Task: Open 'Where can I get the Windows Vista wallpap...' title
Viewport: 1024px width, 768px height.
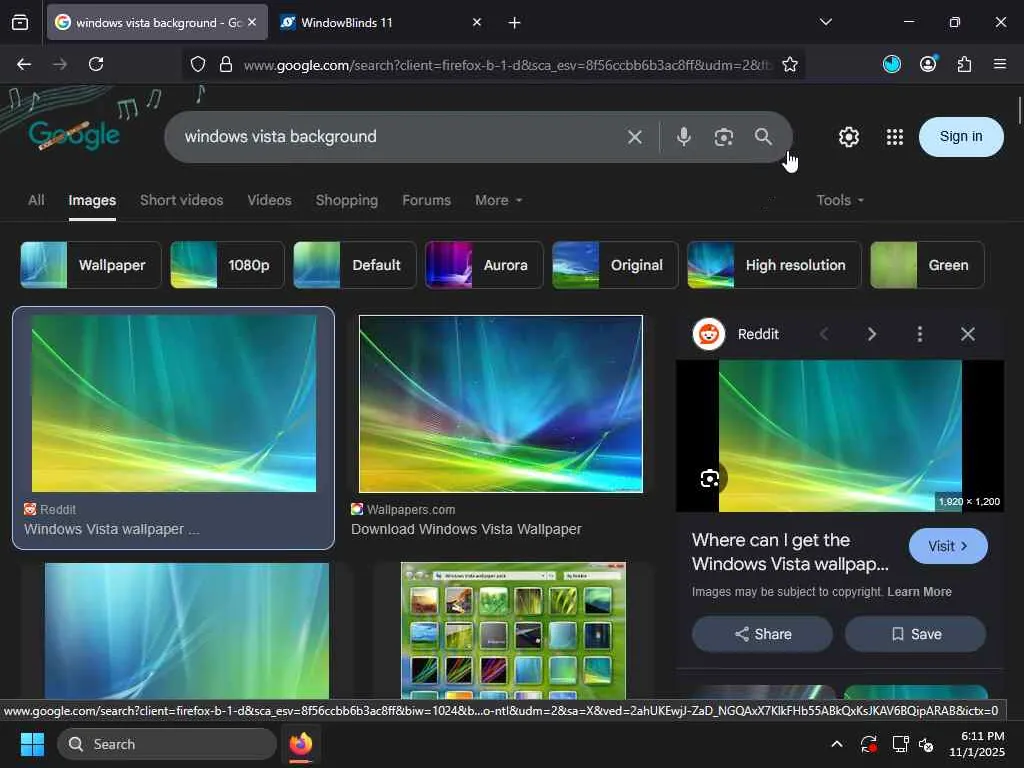Action: pyautogui.click(x=790, y=552)
